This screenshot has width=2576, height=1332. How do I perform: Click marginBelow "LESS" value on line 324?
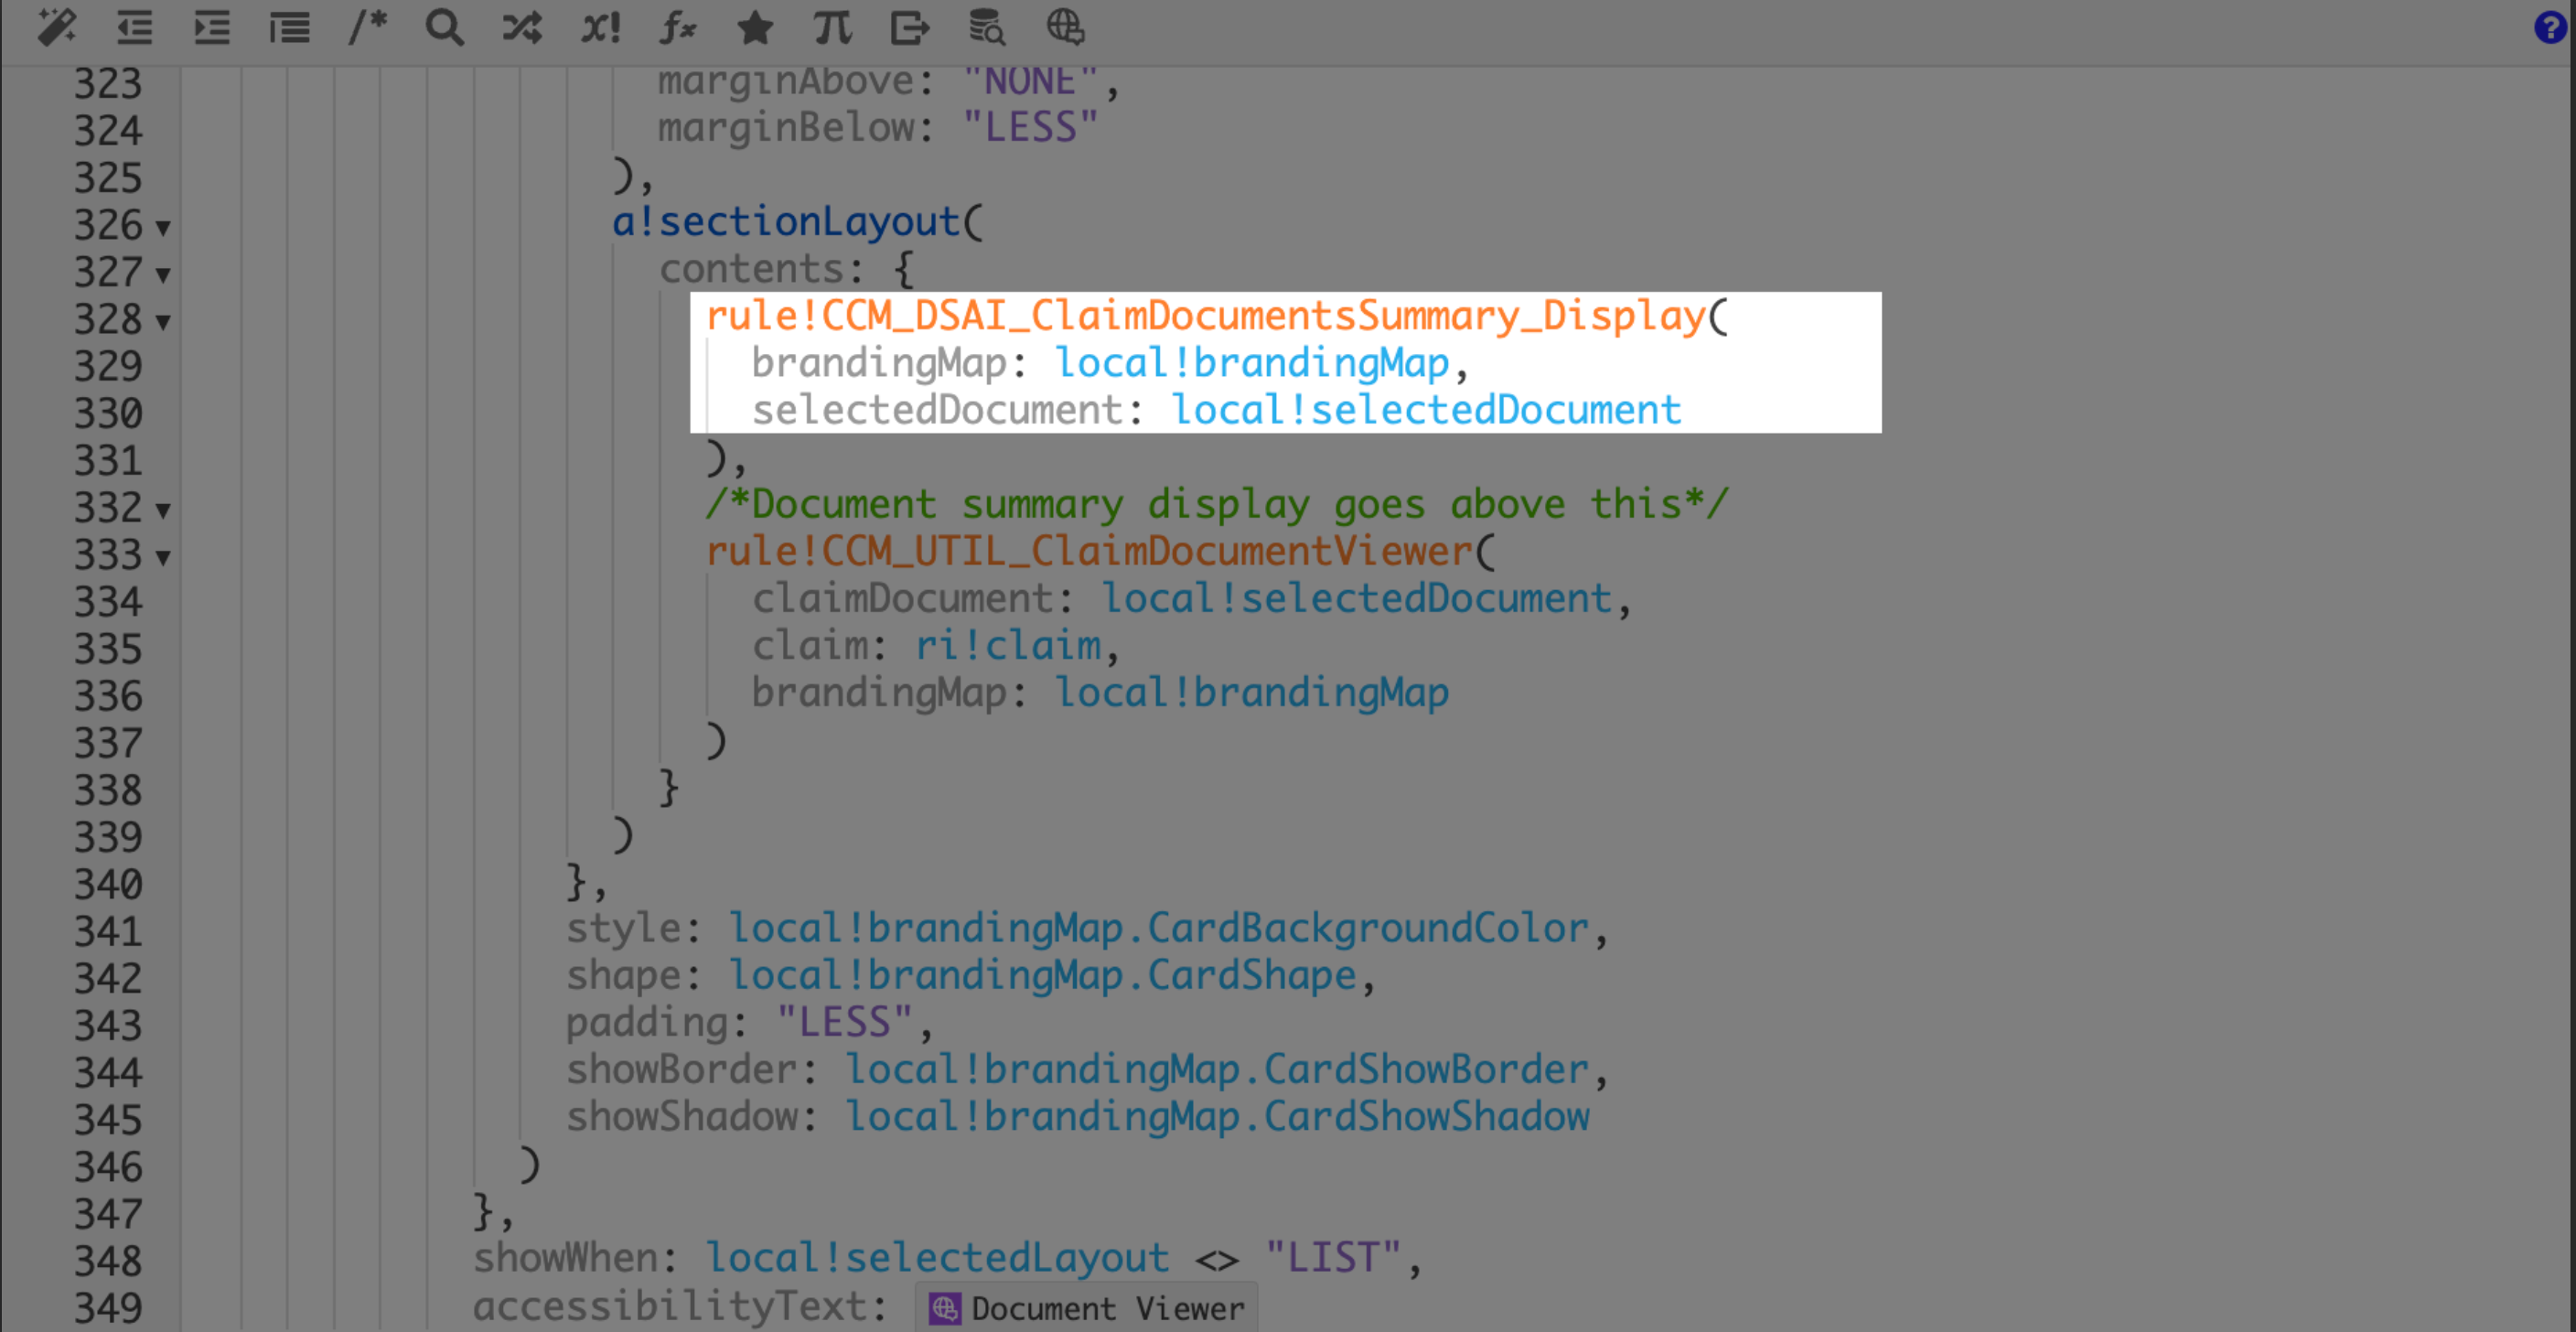click(x=1031, y=127)
